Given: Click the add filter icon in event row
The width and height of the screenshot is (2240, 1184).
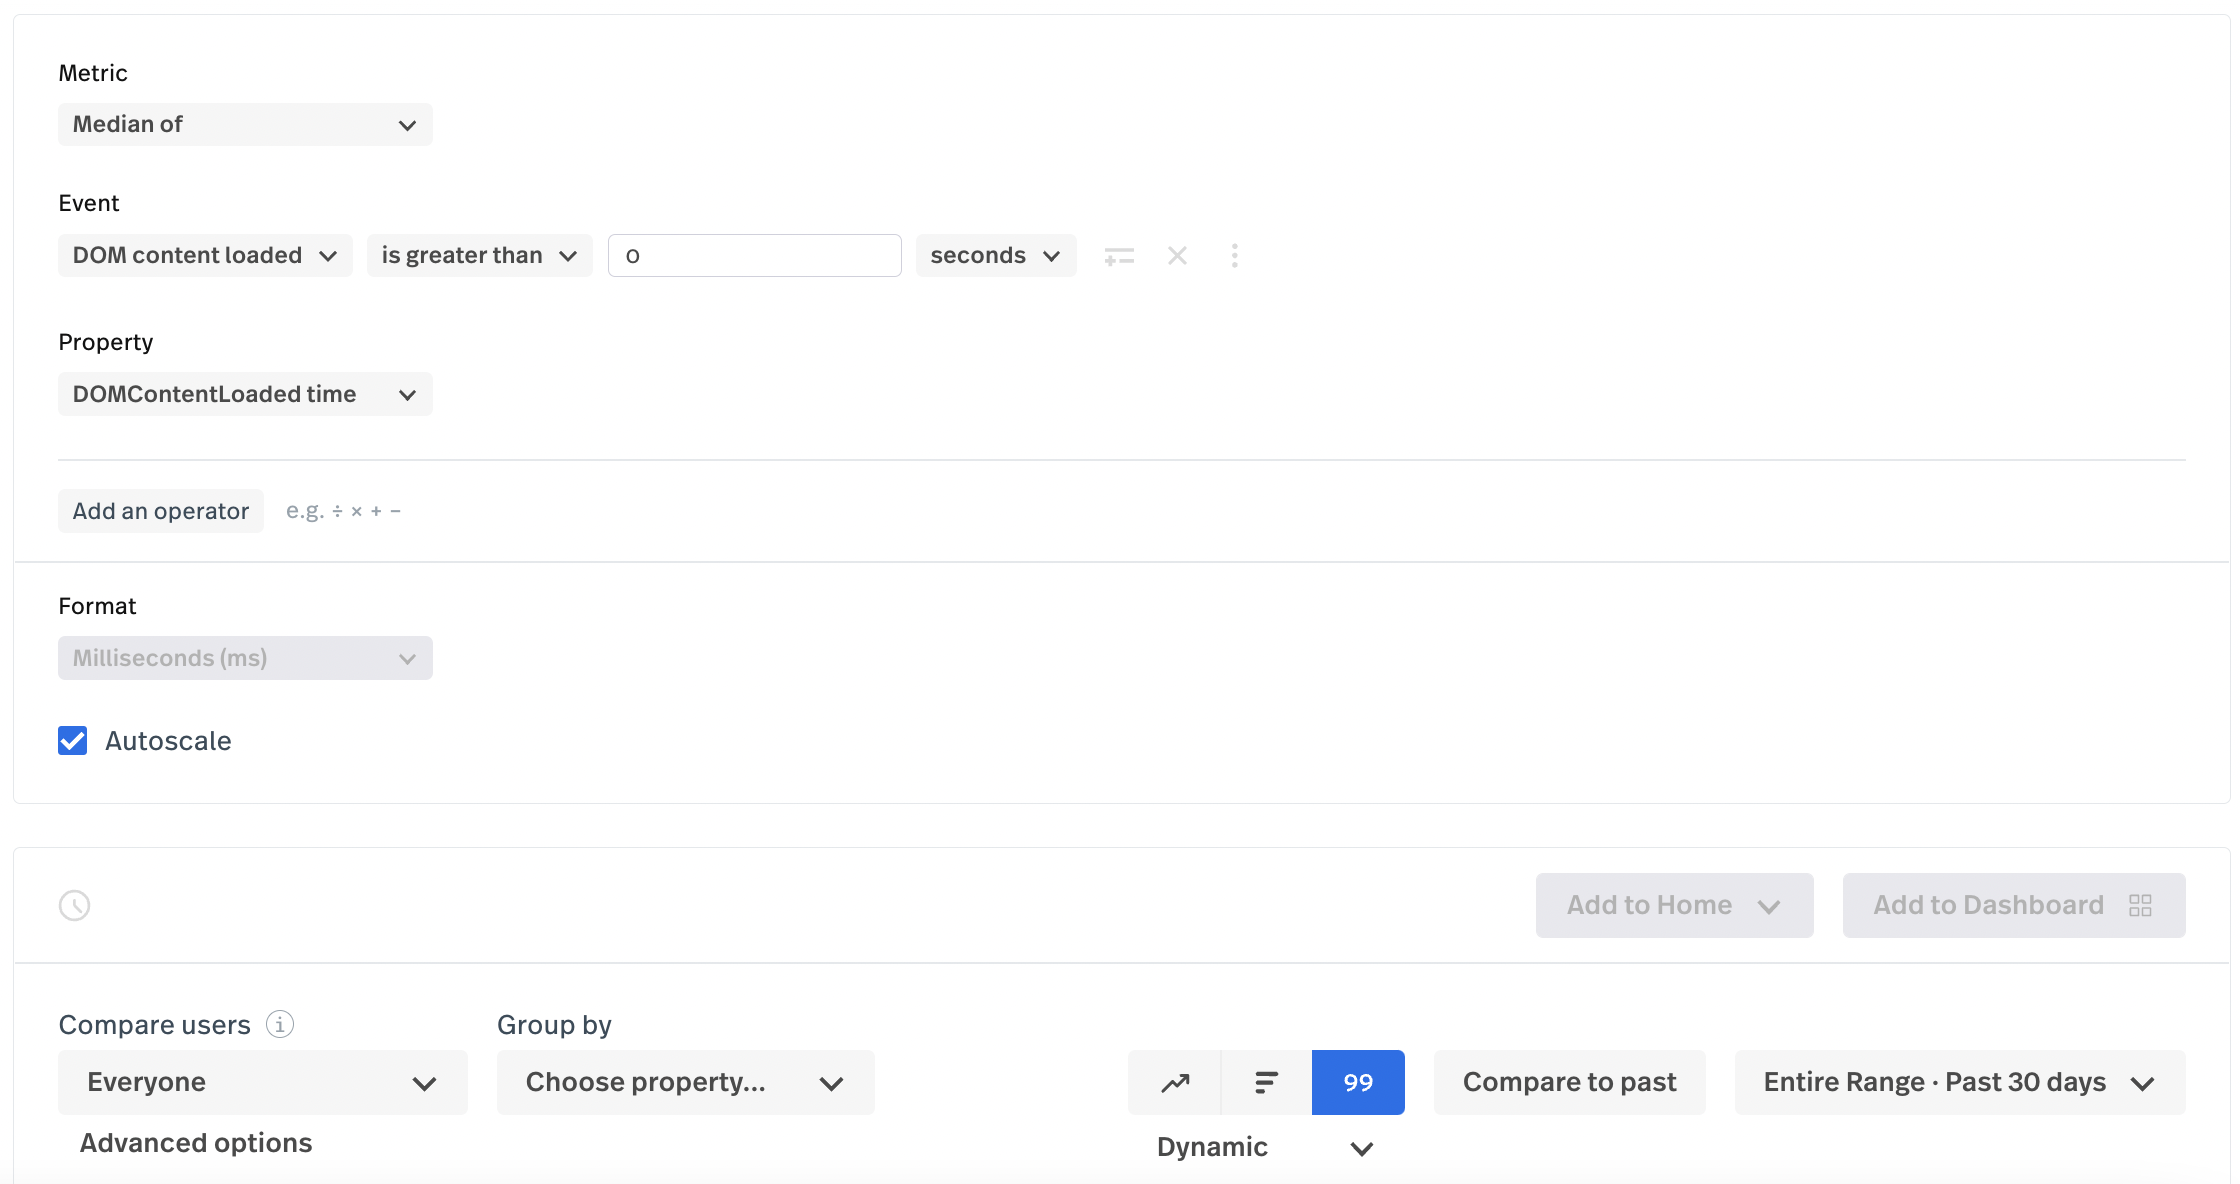Looking at the screenshot, I should pyautogui.click(x=1119, y=256).
